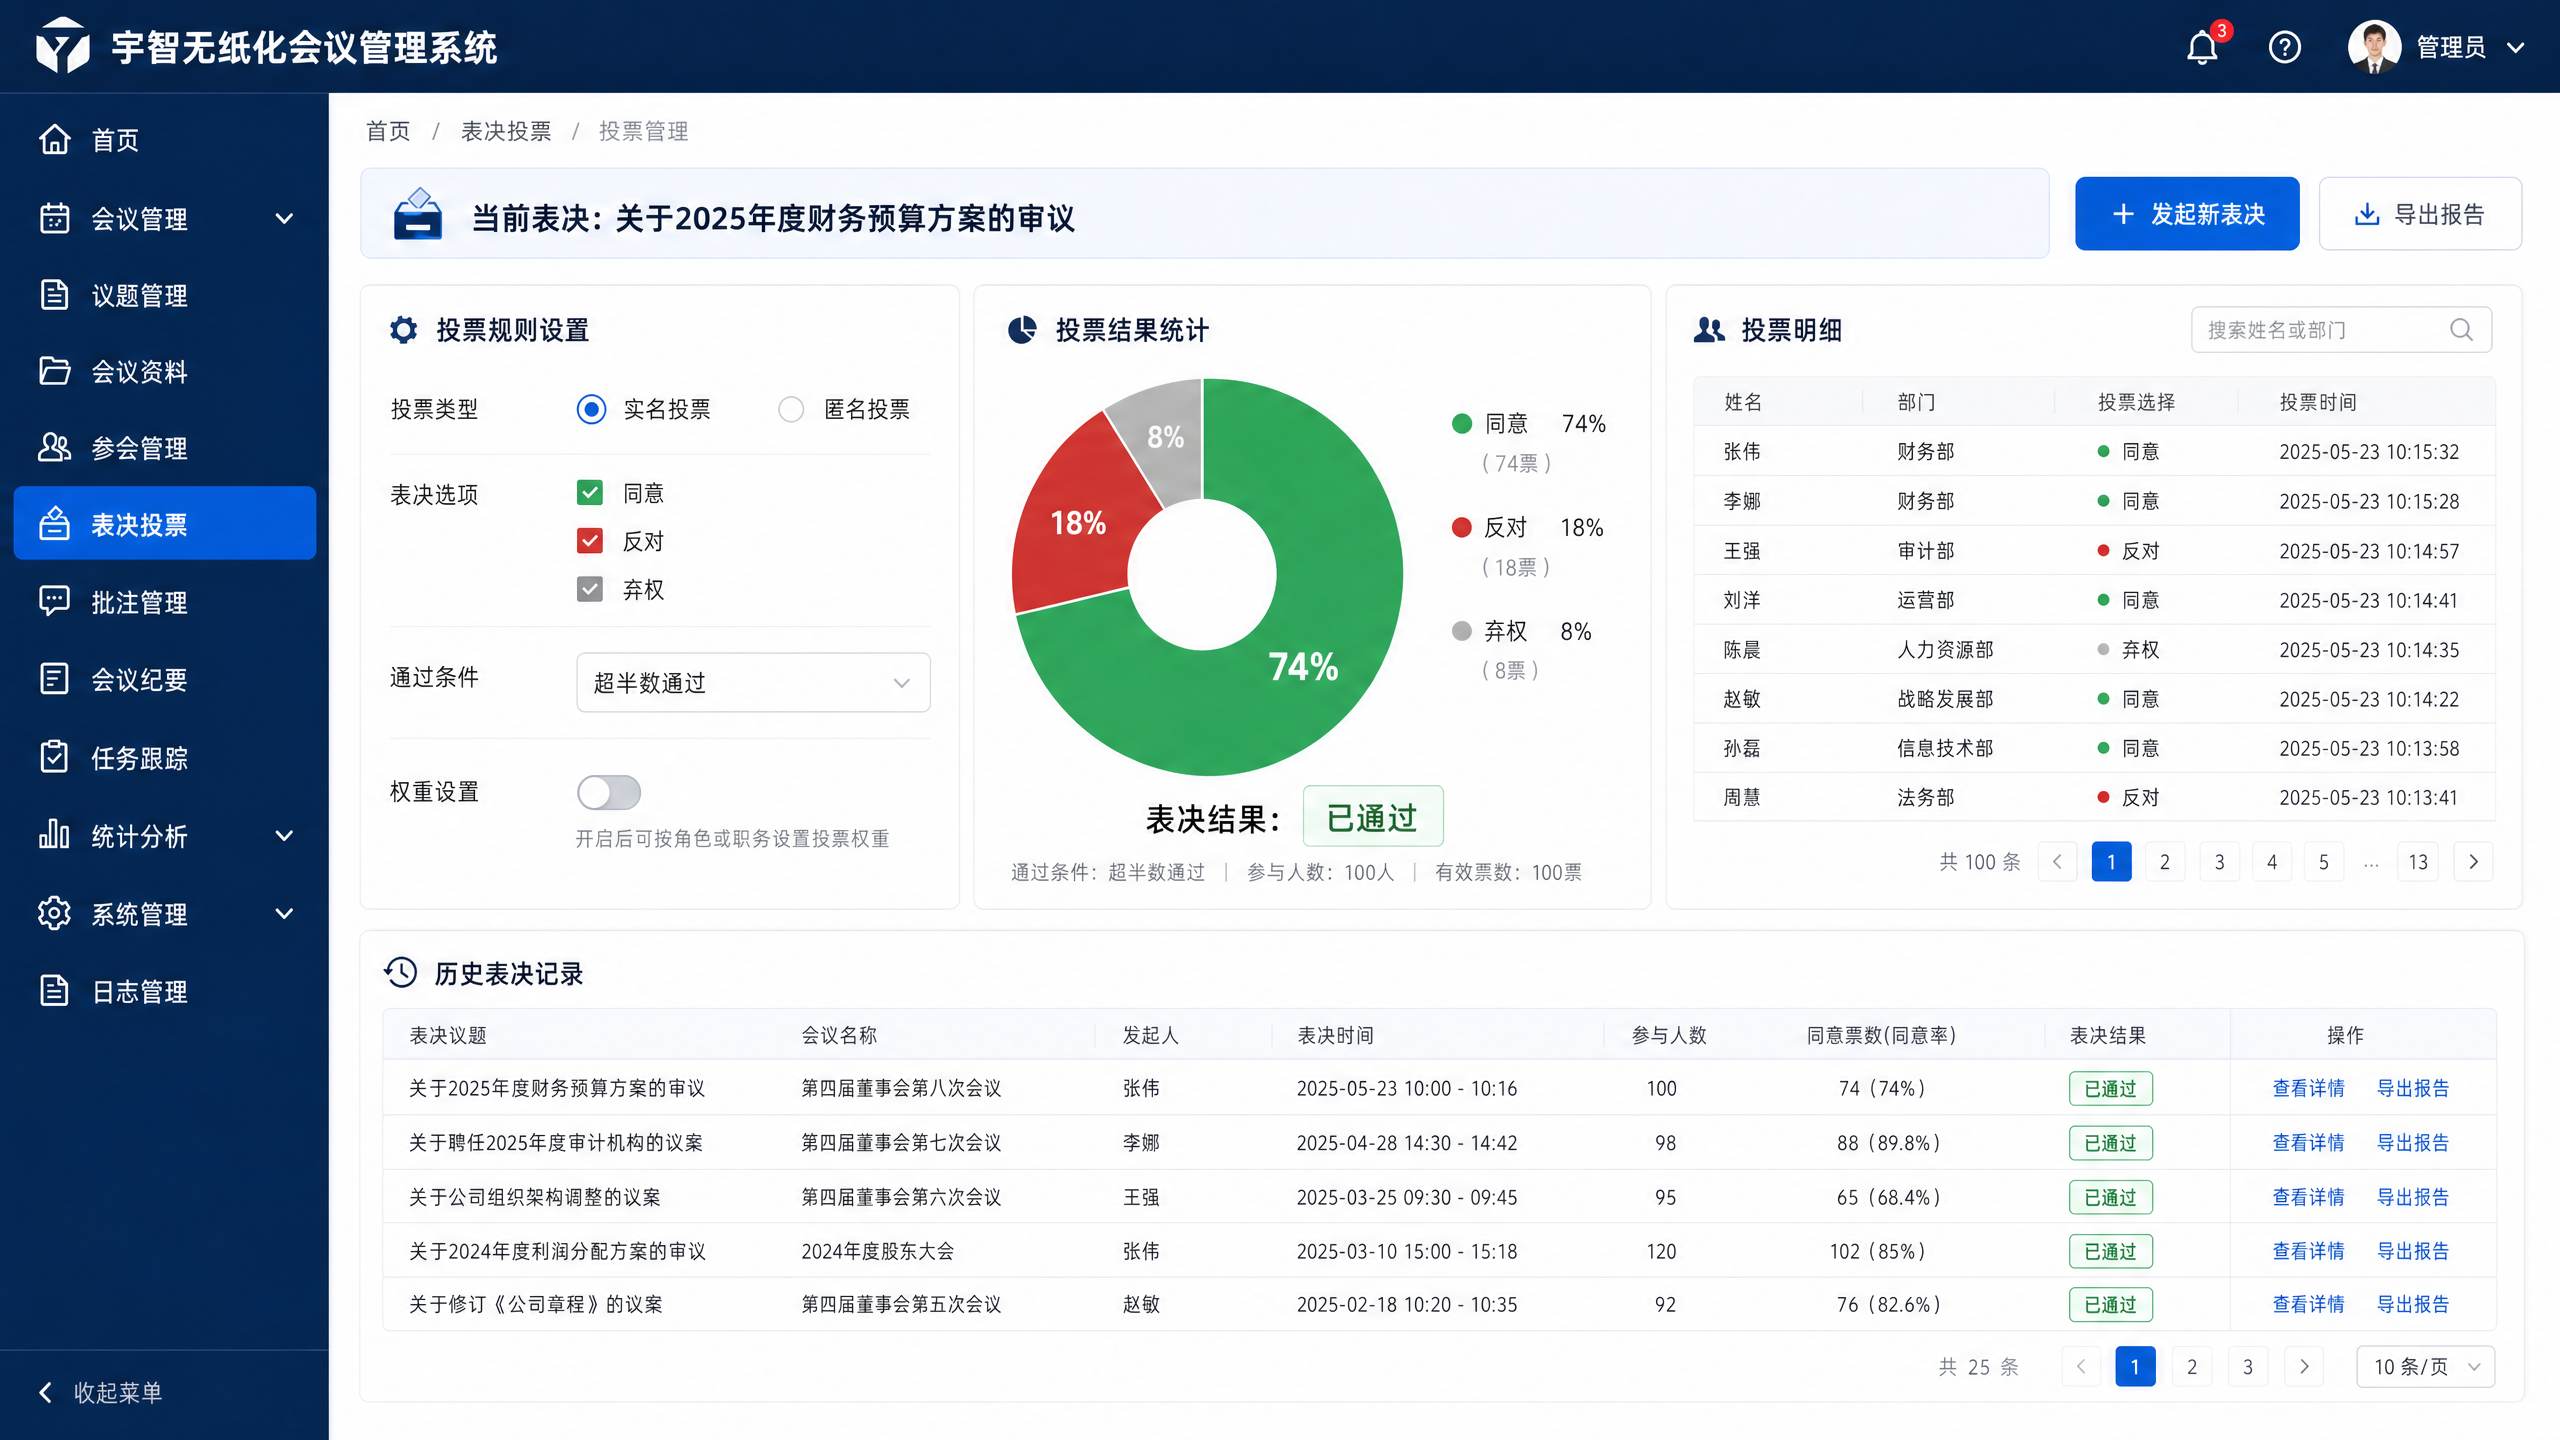Expand the 会议管理 submenu chevron
The width and height of the screenshot is (2560, 1440).
tap(284, 218)
